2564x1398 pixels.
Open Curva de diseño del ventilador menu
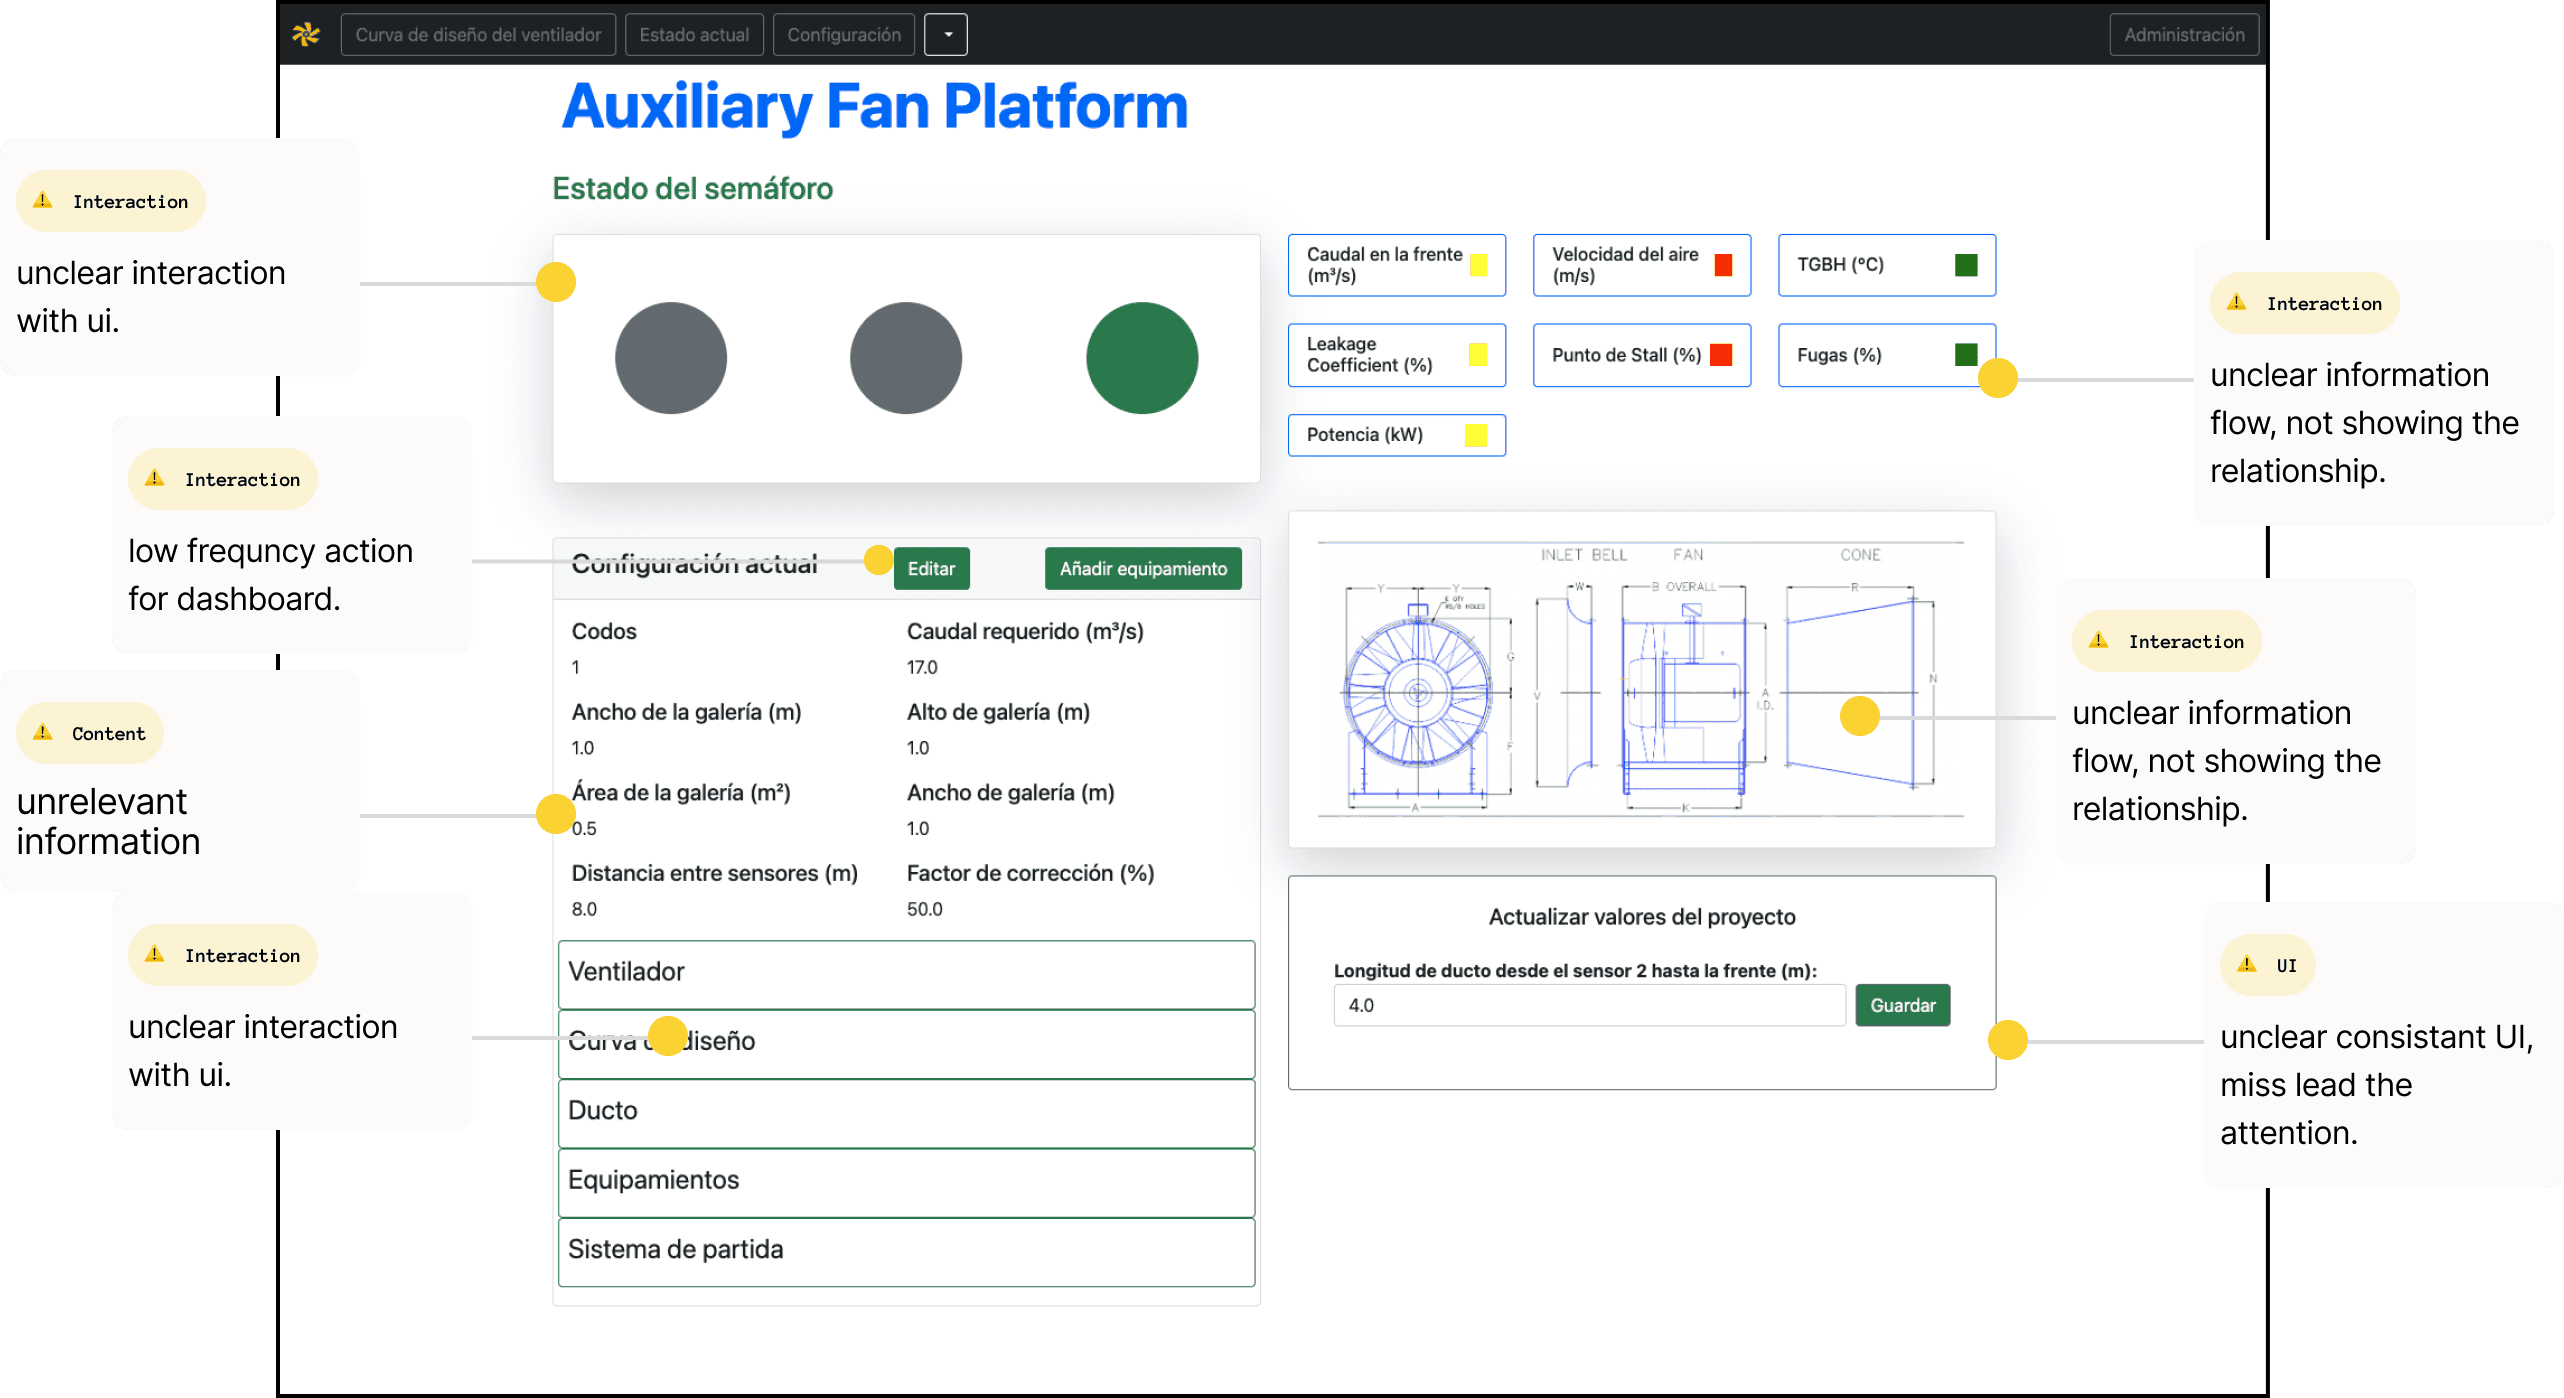coord(478,35)
